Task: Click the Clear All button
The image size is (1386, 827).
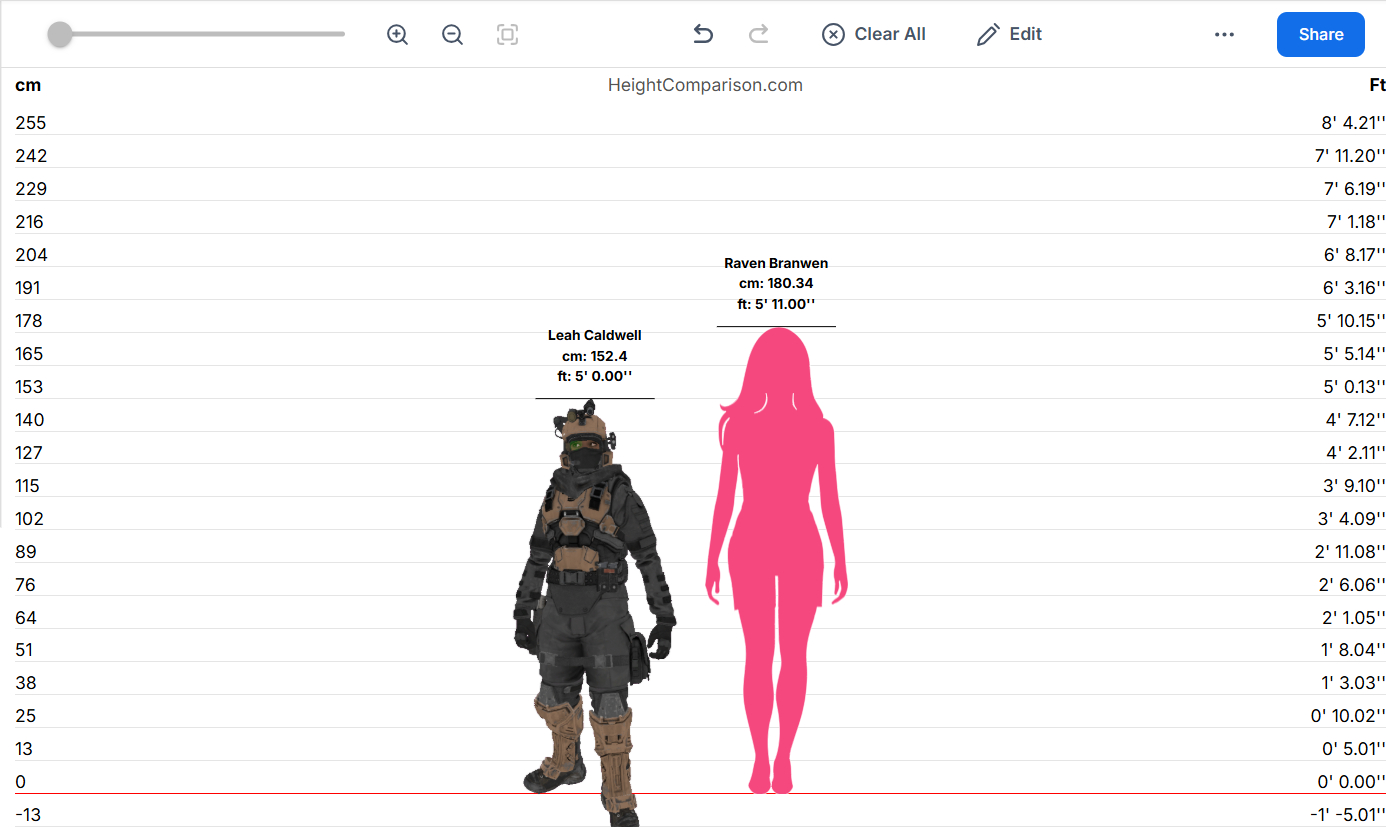Action: [874, 35]
